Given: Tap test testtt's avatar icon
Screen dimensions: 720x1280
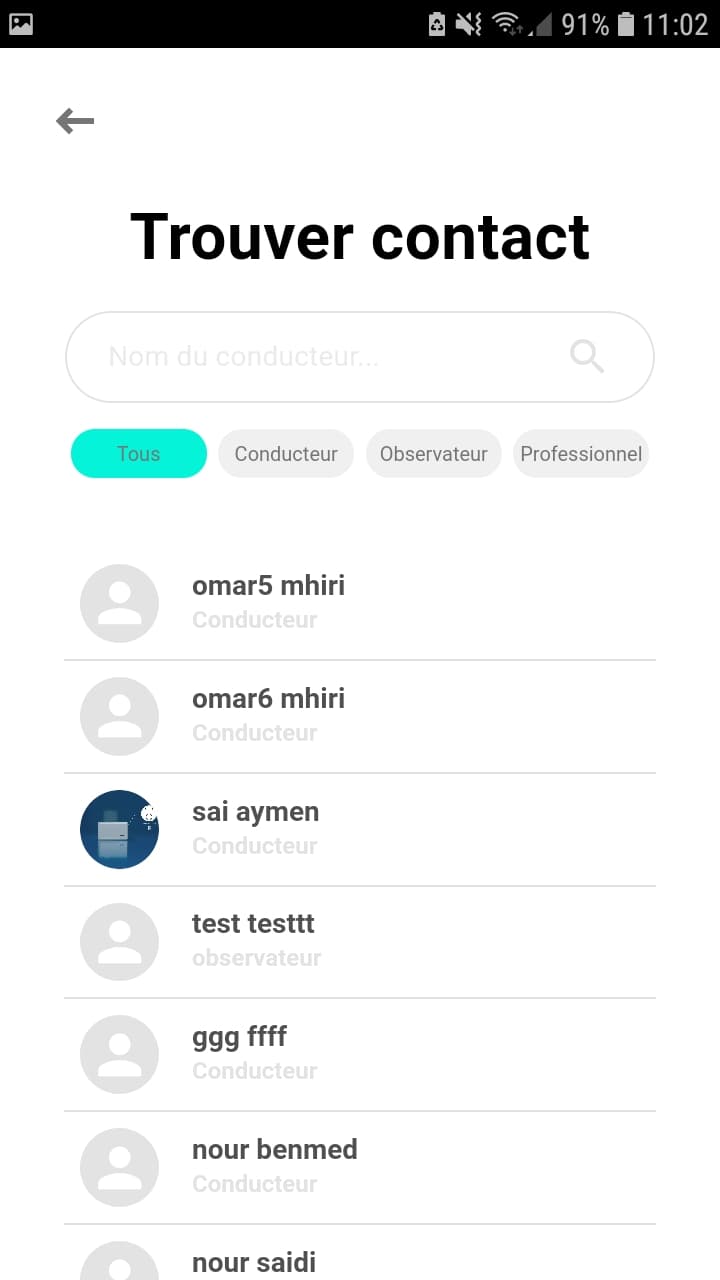Looking at the screenshot, I should click(x=119, y=942).
